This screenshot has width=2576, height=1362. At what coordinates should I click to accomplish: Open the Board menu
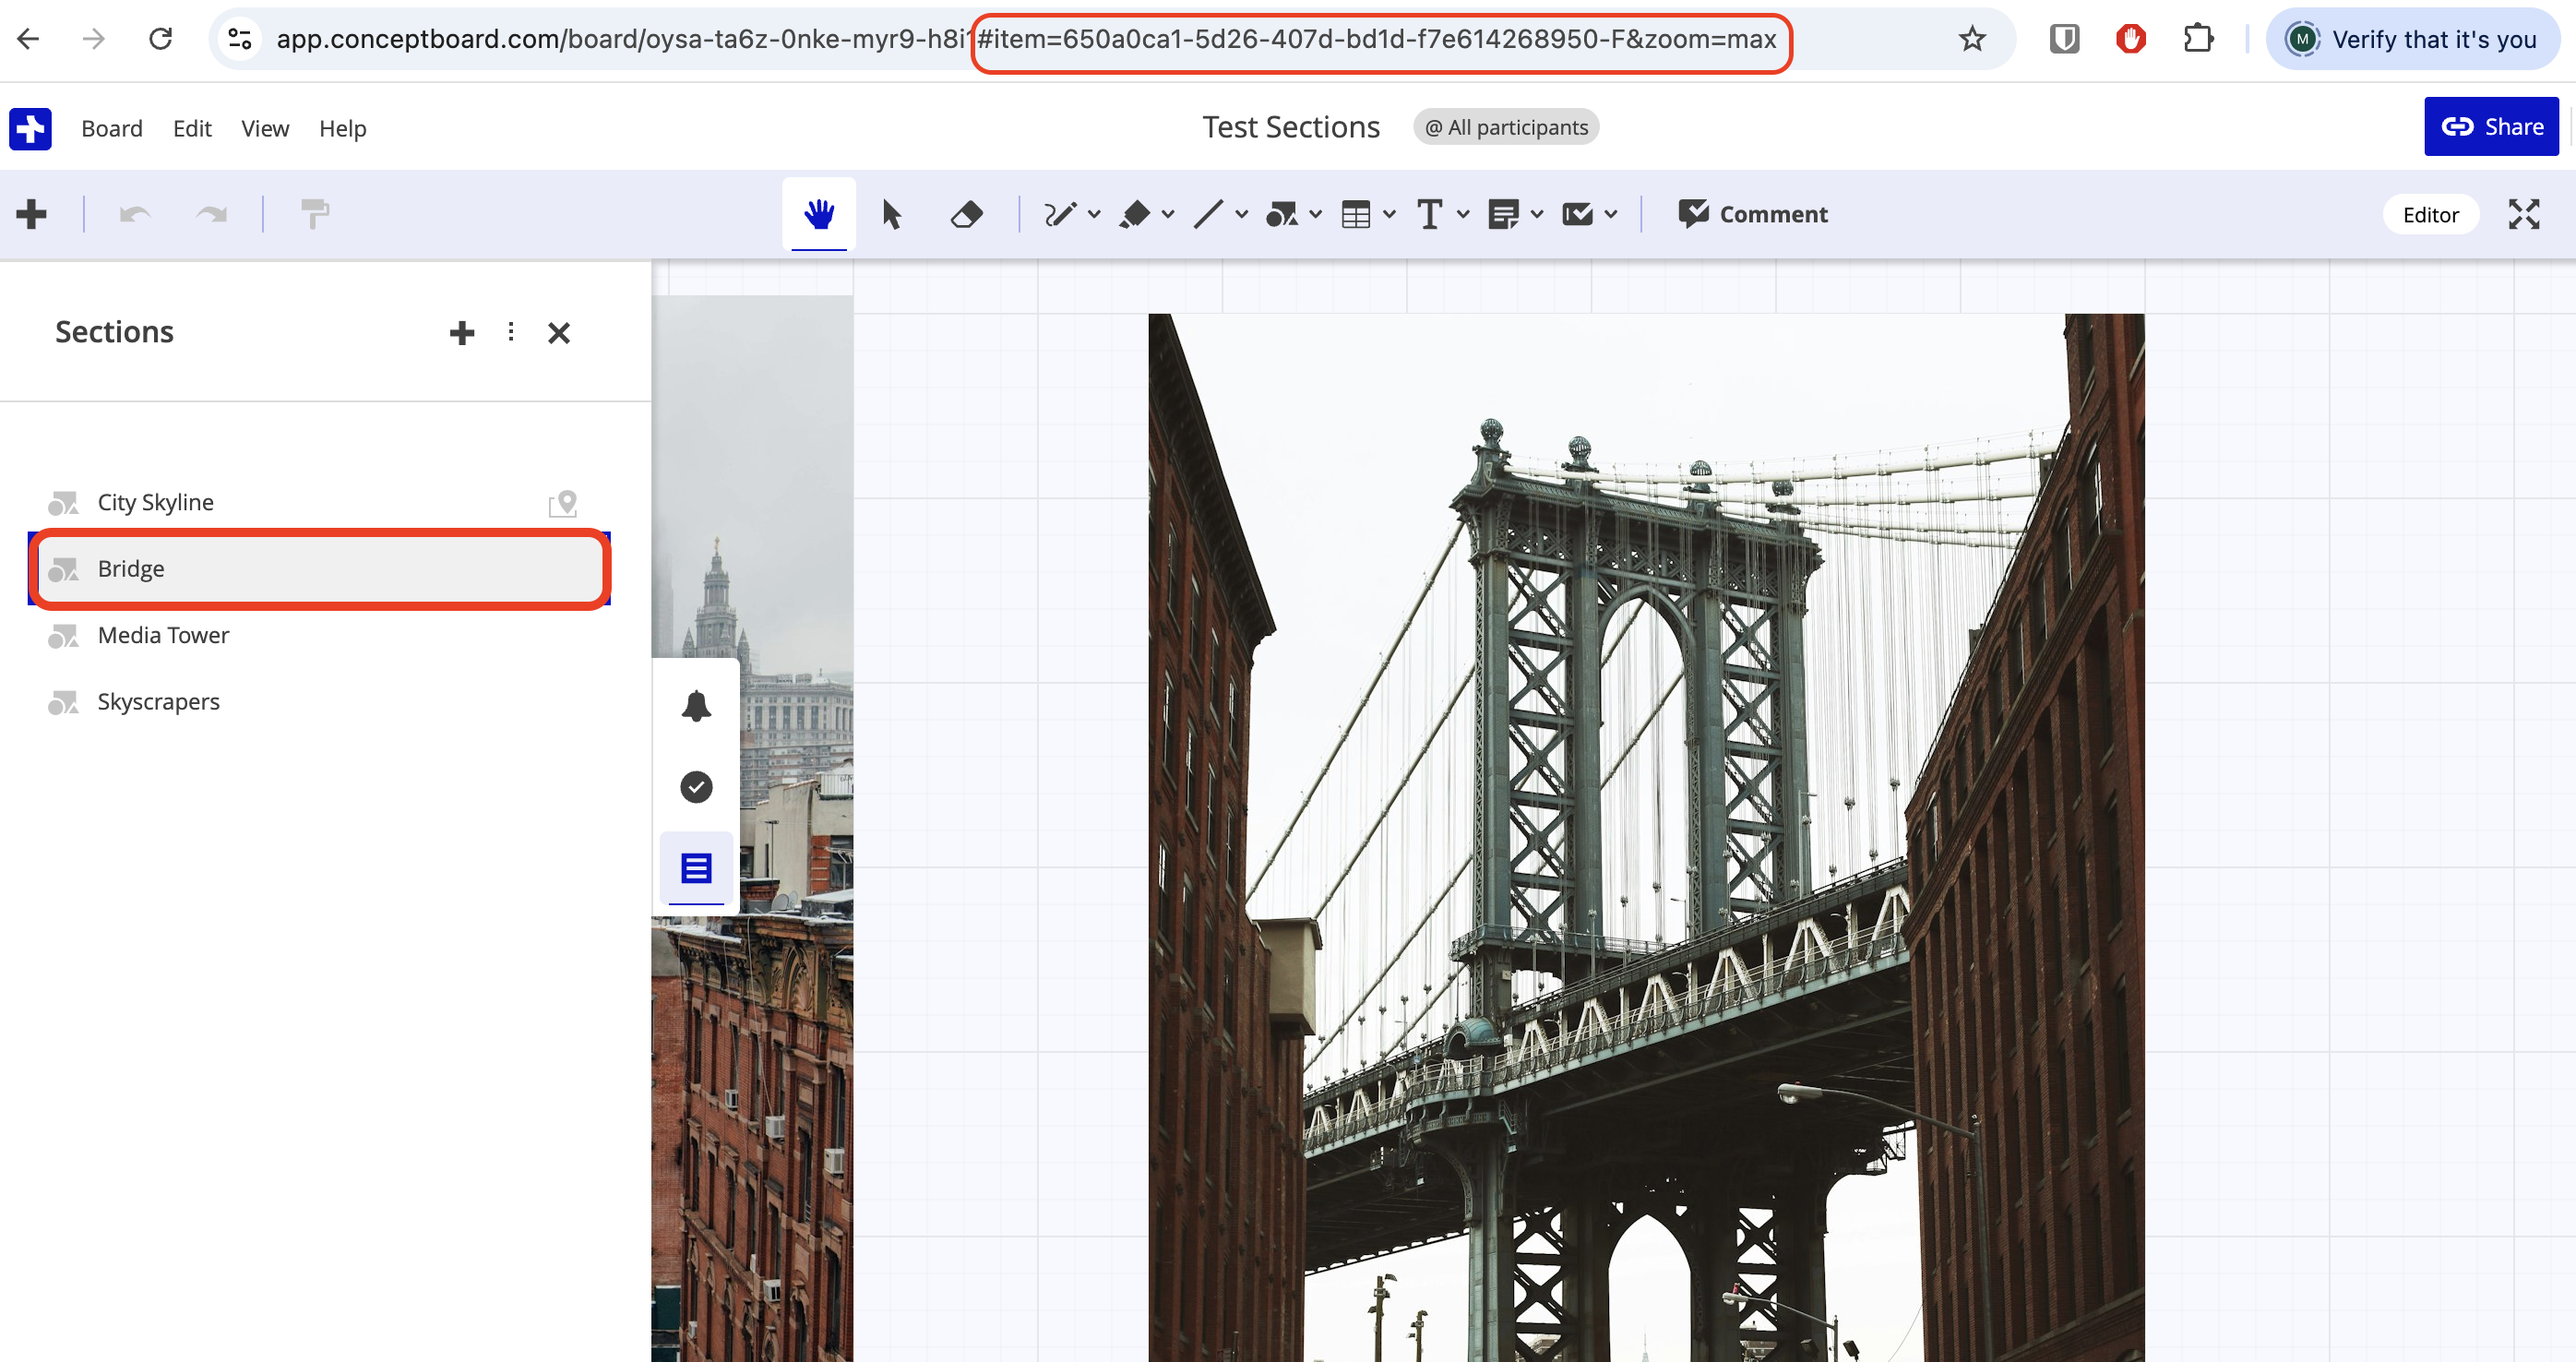pos(112,128)
